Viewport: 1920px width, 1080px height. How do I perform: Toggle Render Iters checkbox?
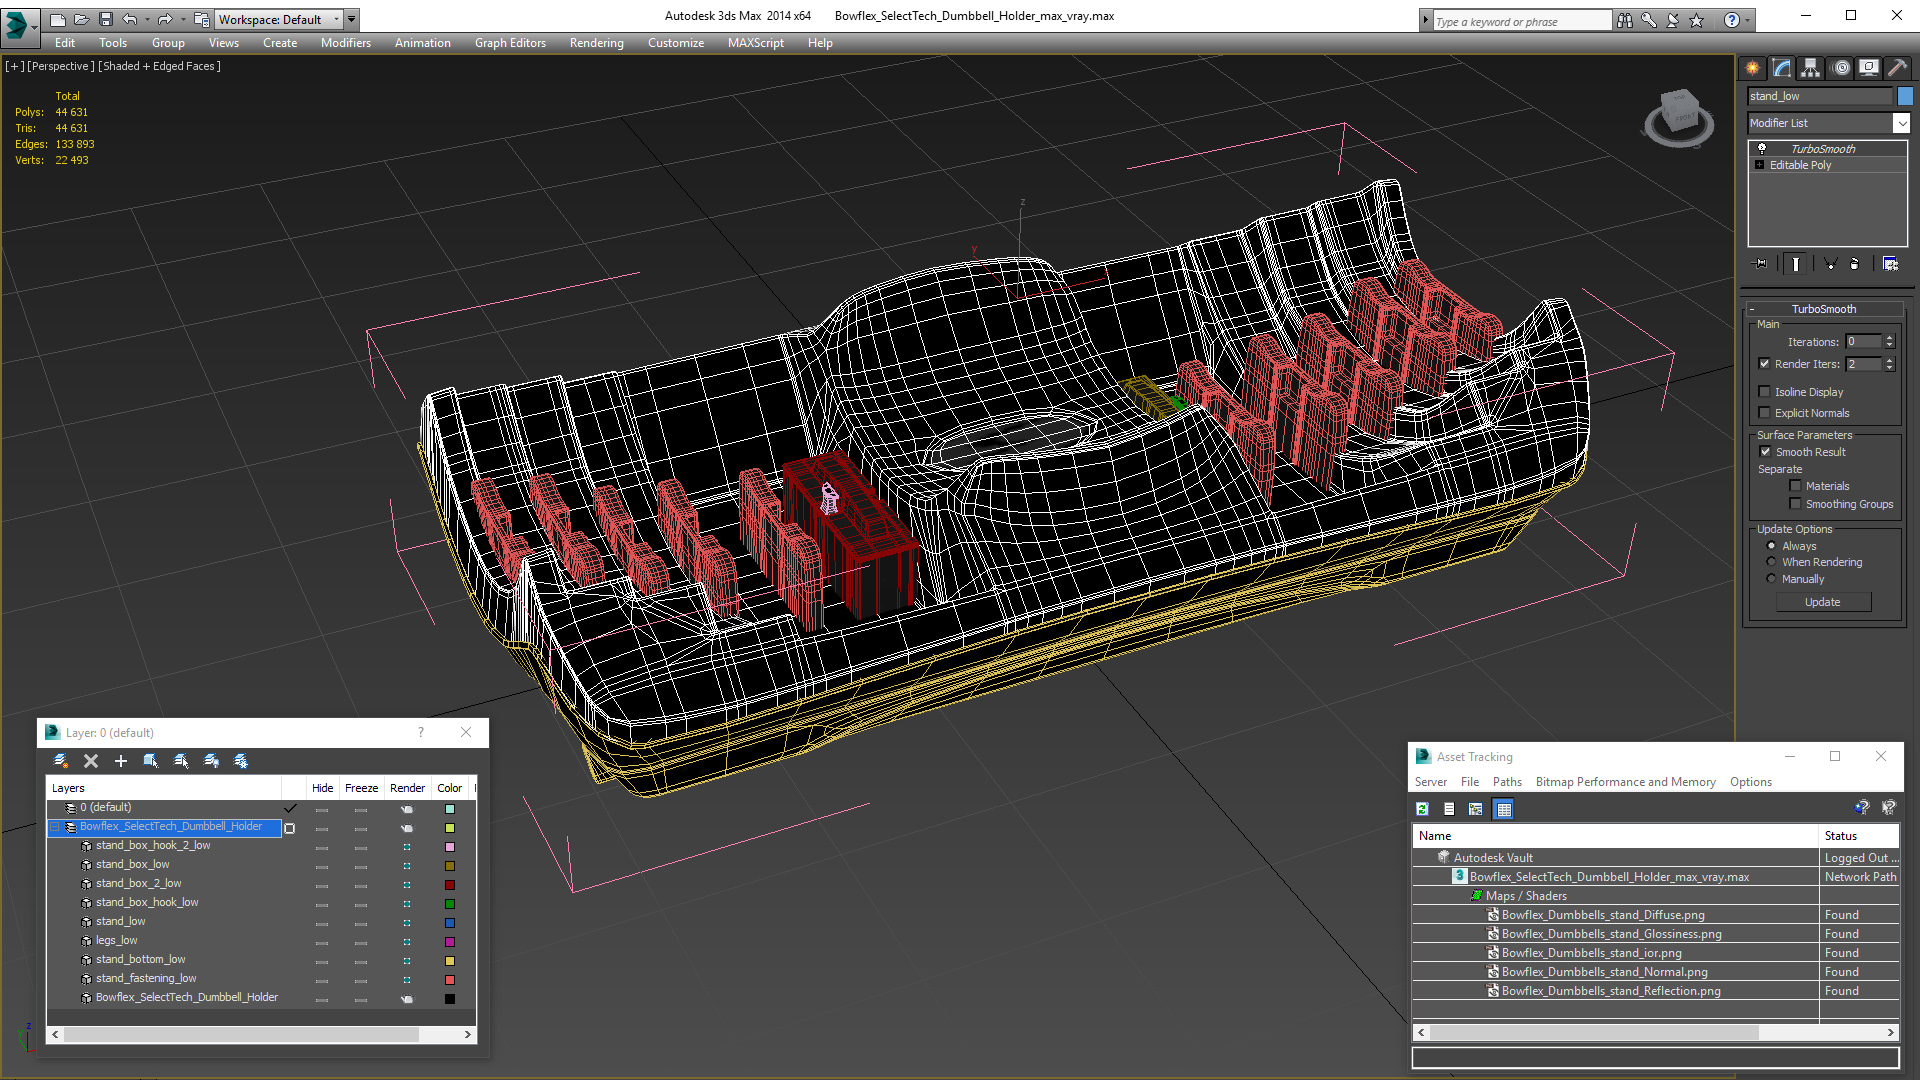(1765, 364)
